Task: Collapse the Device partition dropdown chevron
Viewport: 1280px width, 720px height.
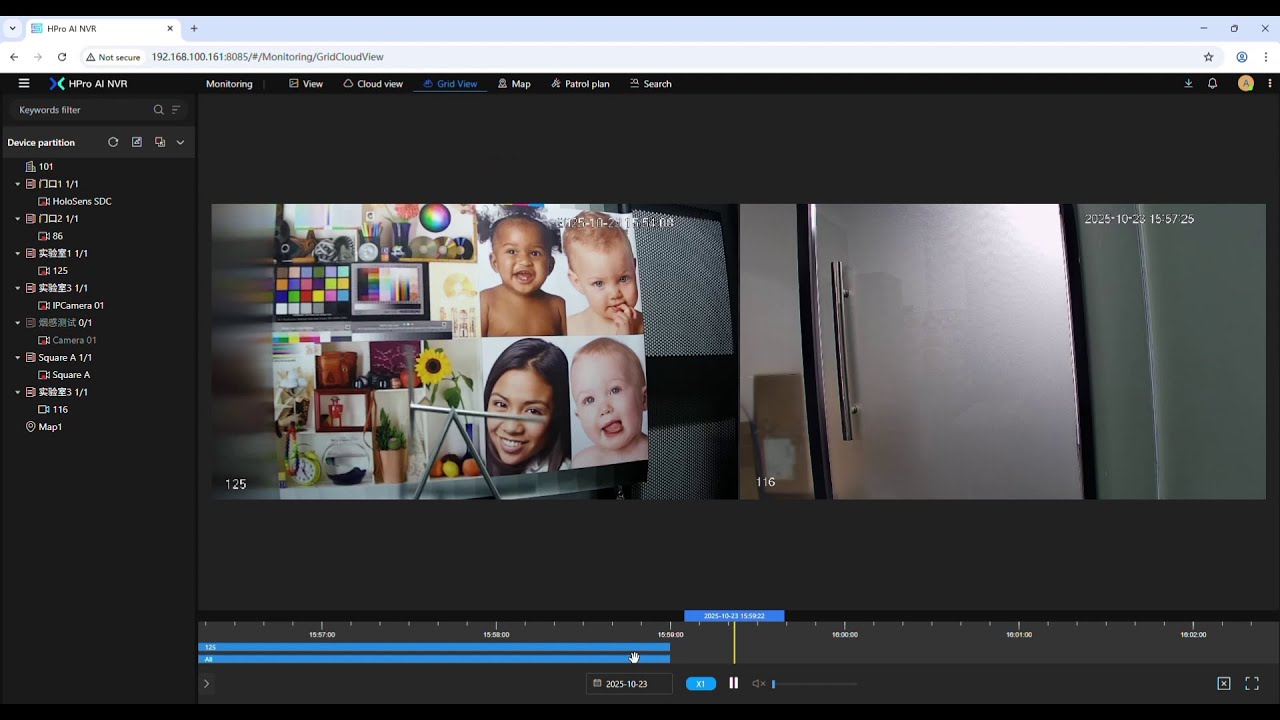Action: coord(180,142)
